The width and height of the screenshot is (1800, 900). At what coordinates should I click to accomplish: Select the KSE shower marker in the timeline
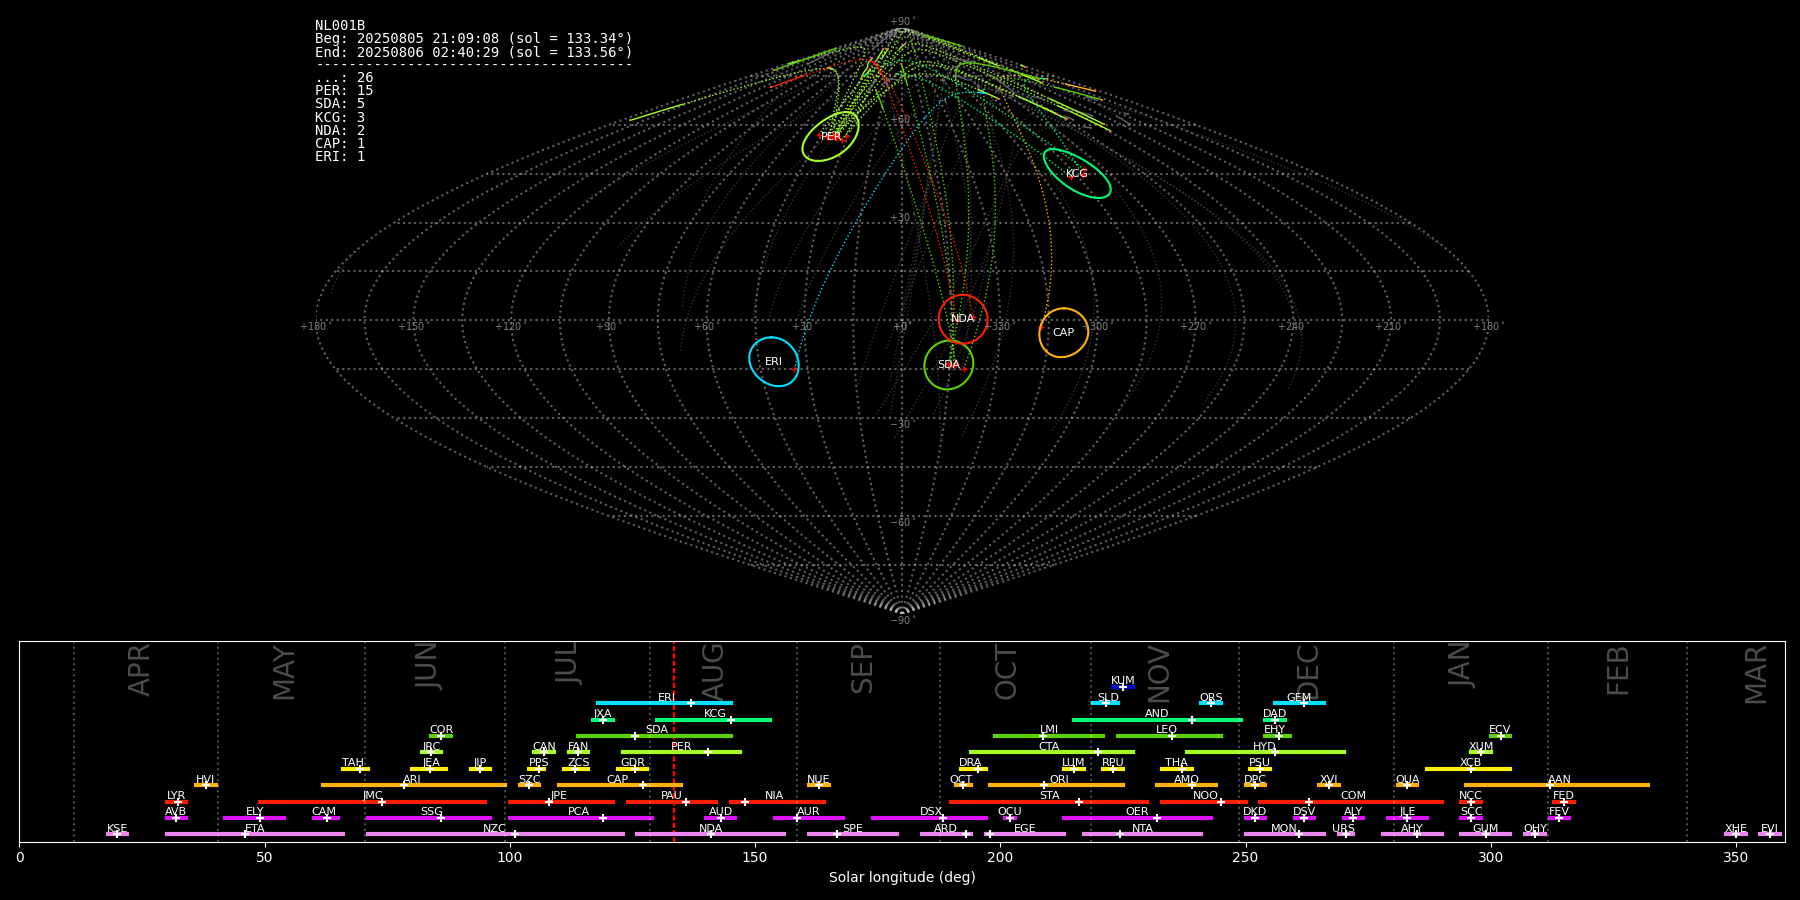[x=117, y=834]
